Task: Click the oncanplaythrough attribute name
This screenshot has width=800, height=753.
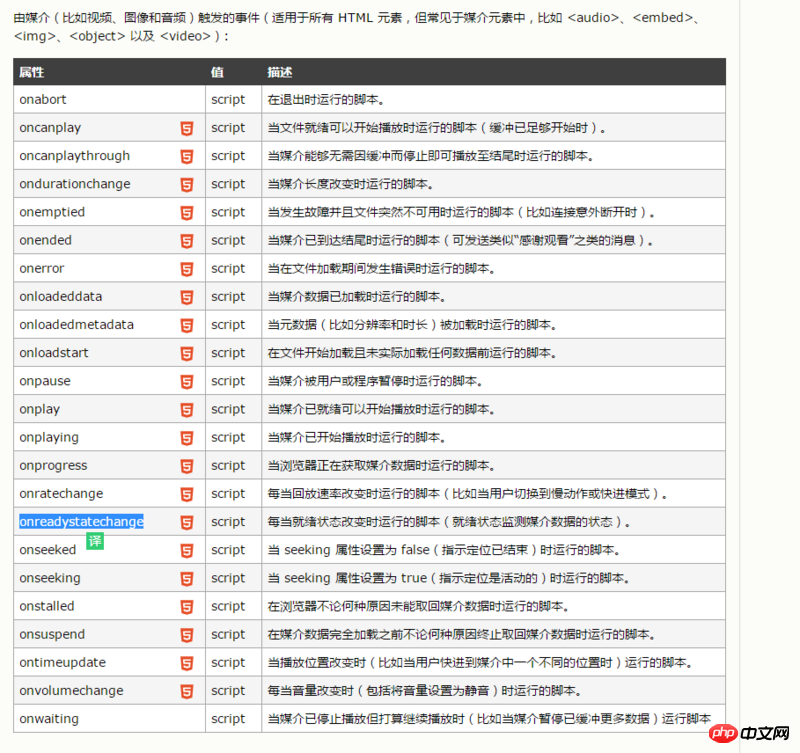Action: 74,156
